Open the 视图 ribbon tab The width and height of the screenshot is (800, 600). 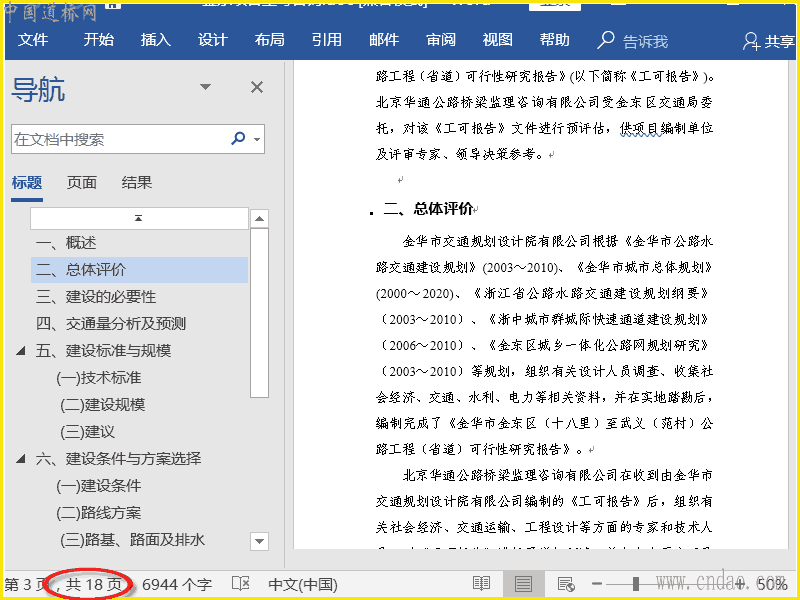[497, 40]
